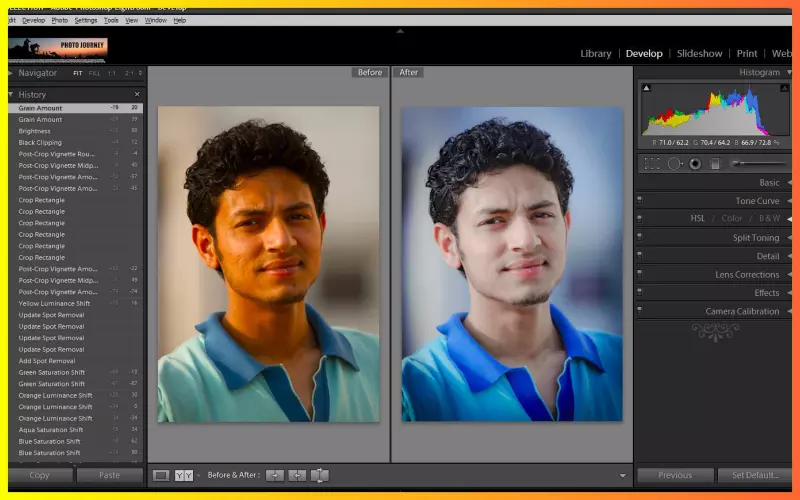Open the Photo menu
This screenshot has width=800, height=500.
[x=60, y=20]
